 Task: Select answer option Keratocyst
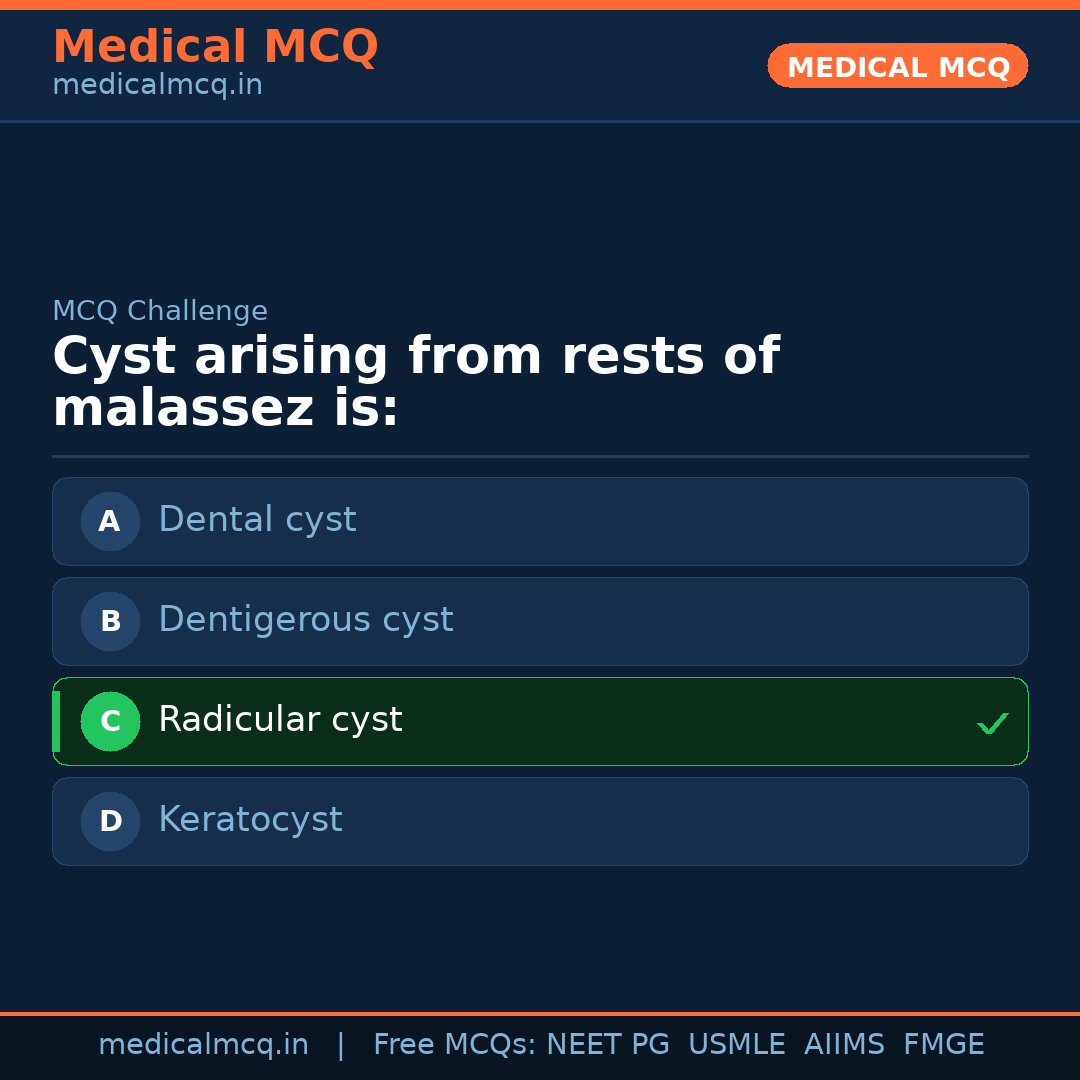[x=540, y=821]
